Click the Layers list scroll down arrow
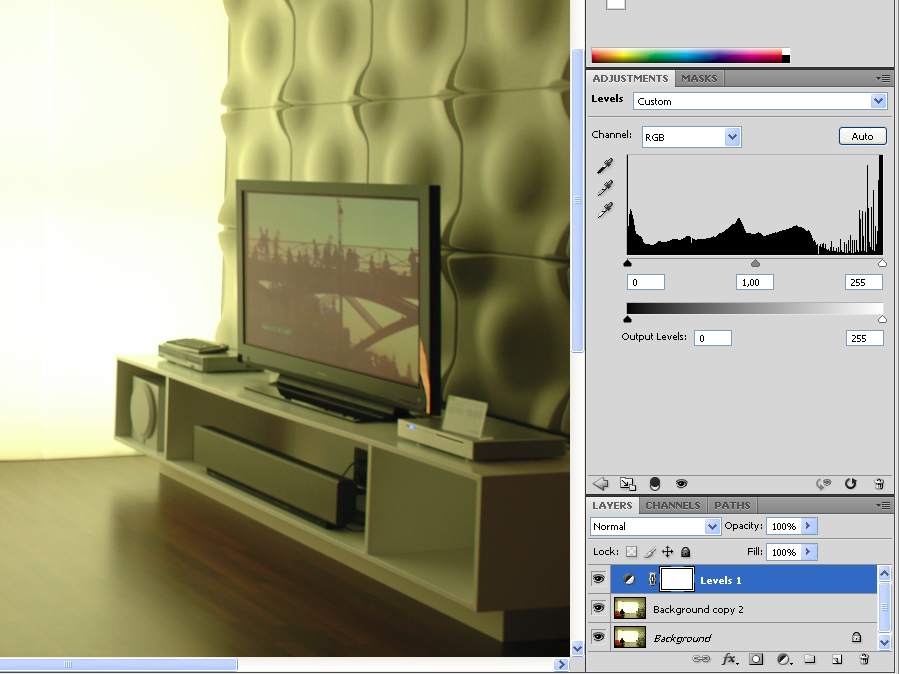899x674 pixels. click(x=884, y=643)
